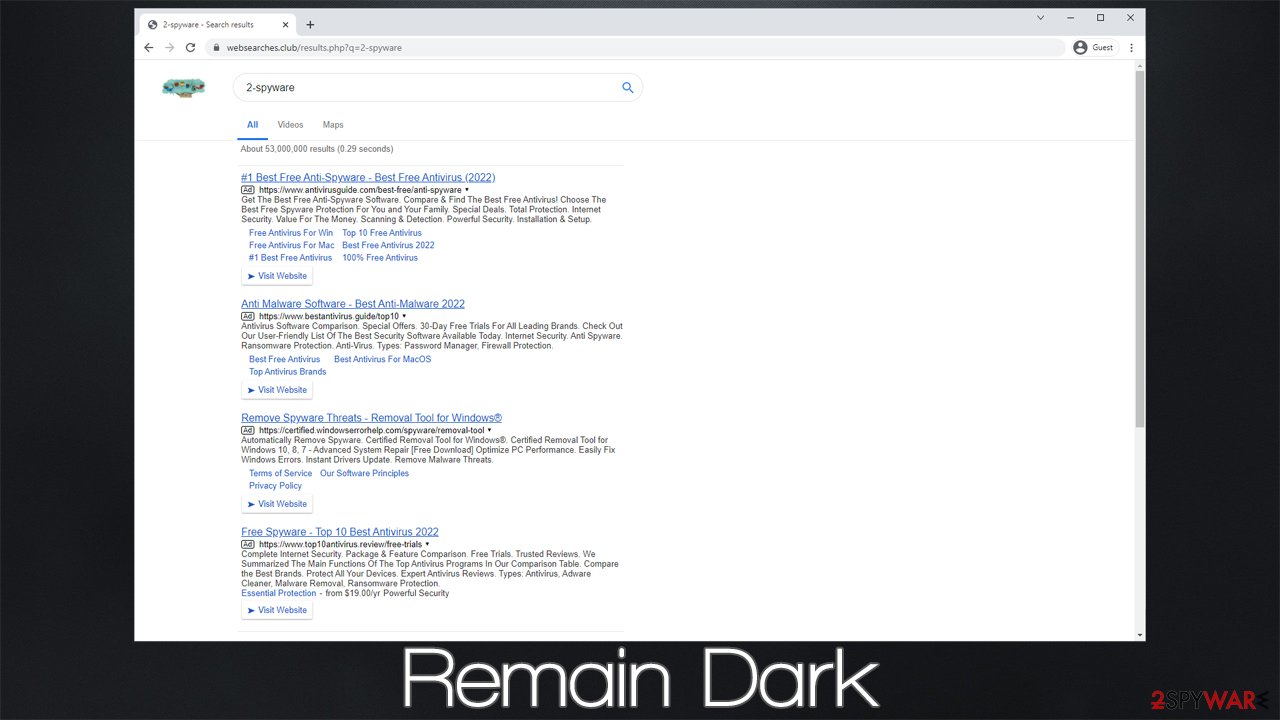Expand the bestantivirus.guide ad URL dropdown arrow
This screenshot has height=720, width=1280.
[x=404, y=316]
